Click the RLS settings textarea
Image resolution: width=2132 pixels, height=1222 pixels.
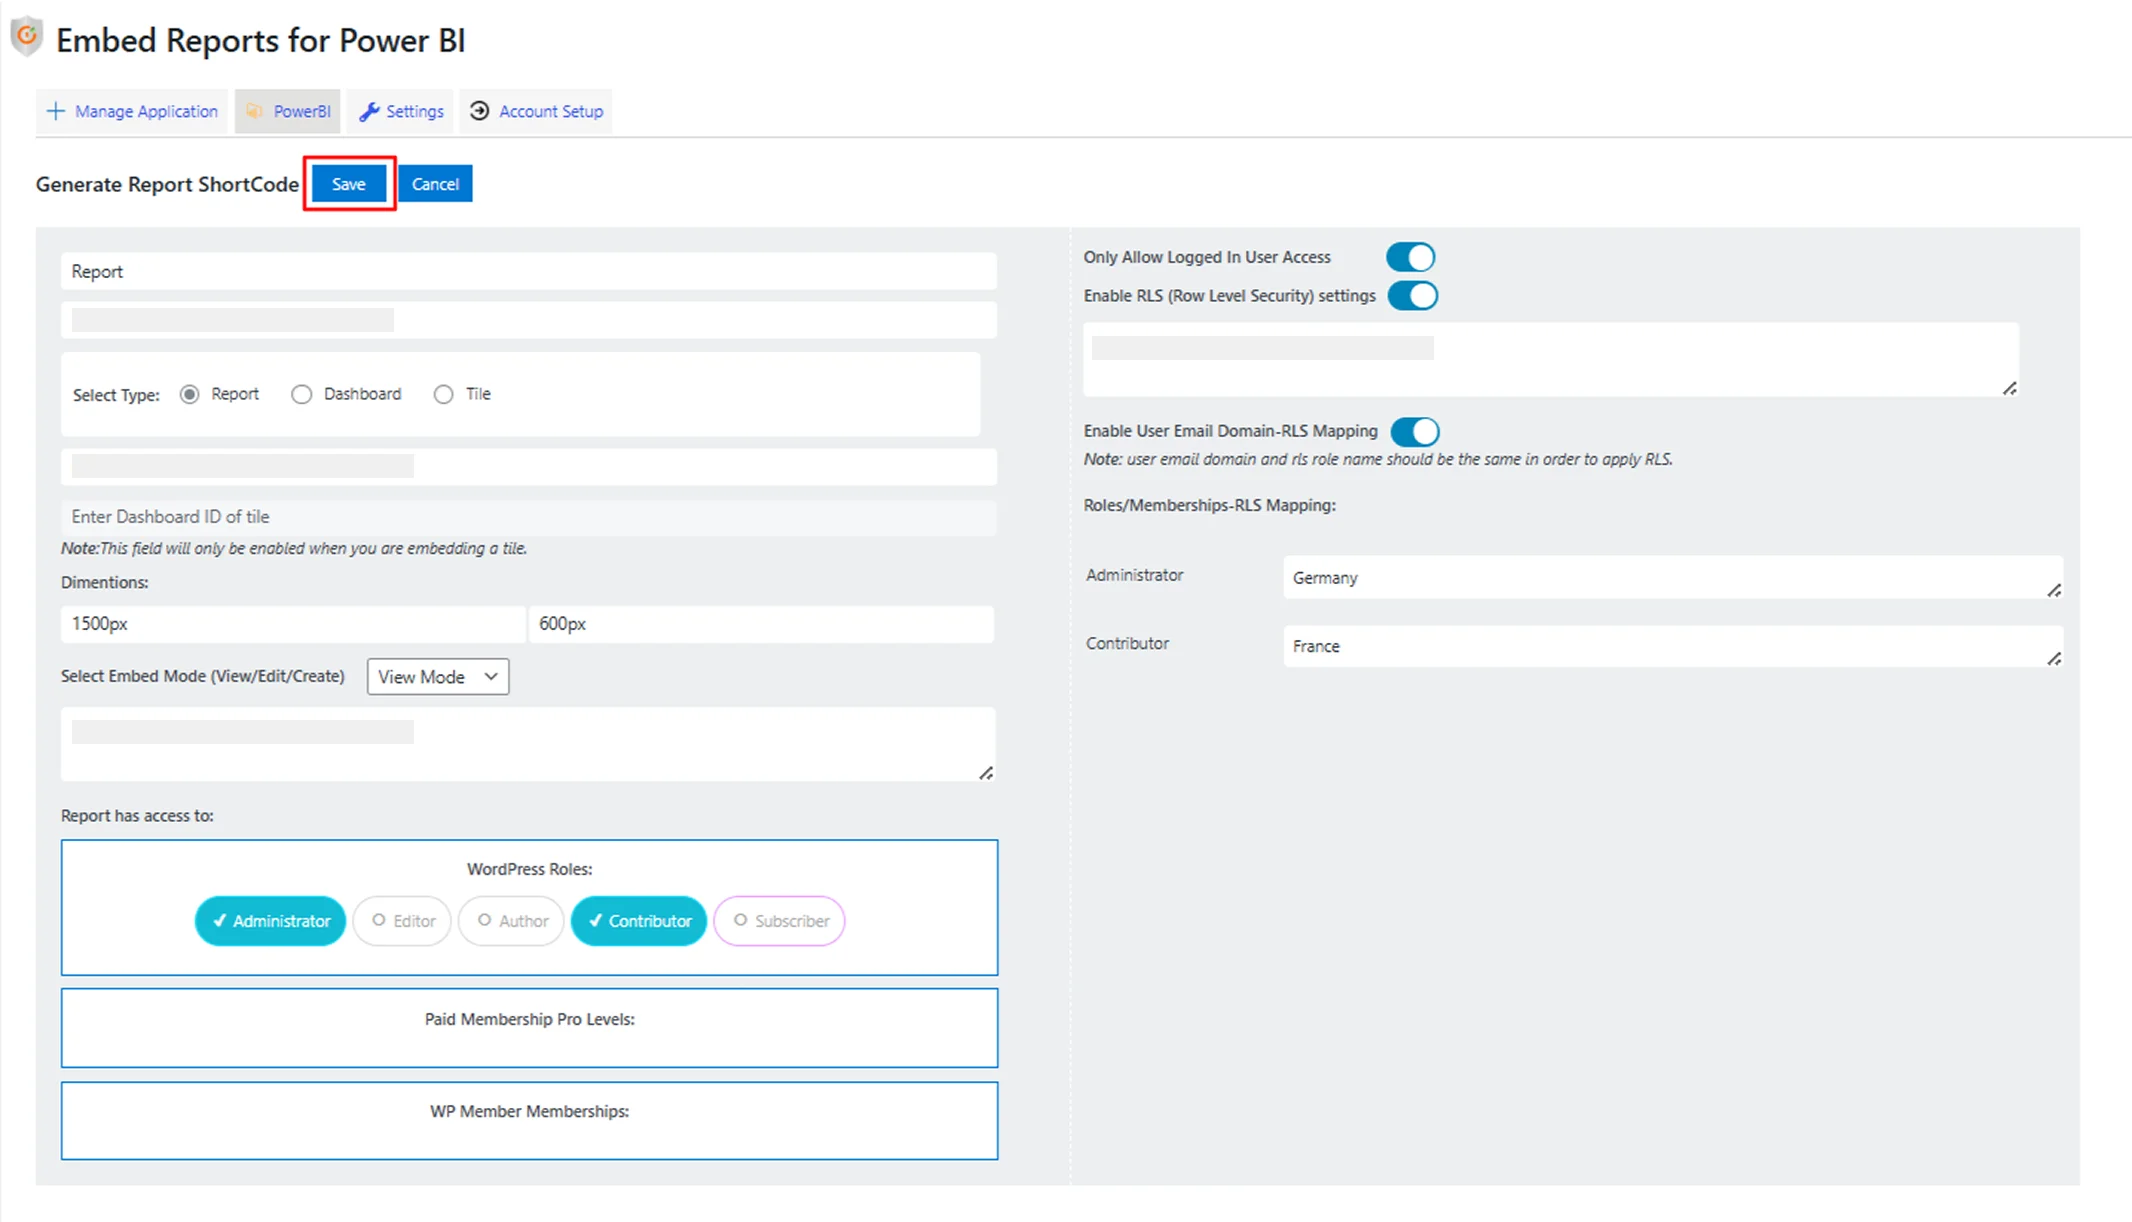coord(1551,359)
